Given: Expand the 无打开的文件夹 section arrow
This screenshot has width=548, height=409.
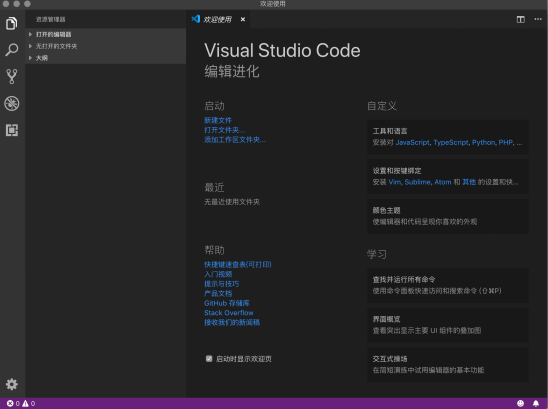Looking at the screenshot, I should pyautogui.click(x=30, y=46).
